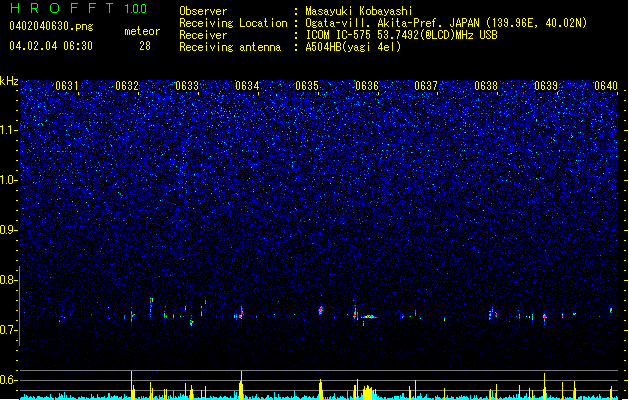This screenshot has width=629, height=400.
Task: Click the long meteor echo just after 0636
Action: coord(368,317)
